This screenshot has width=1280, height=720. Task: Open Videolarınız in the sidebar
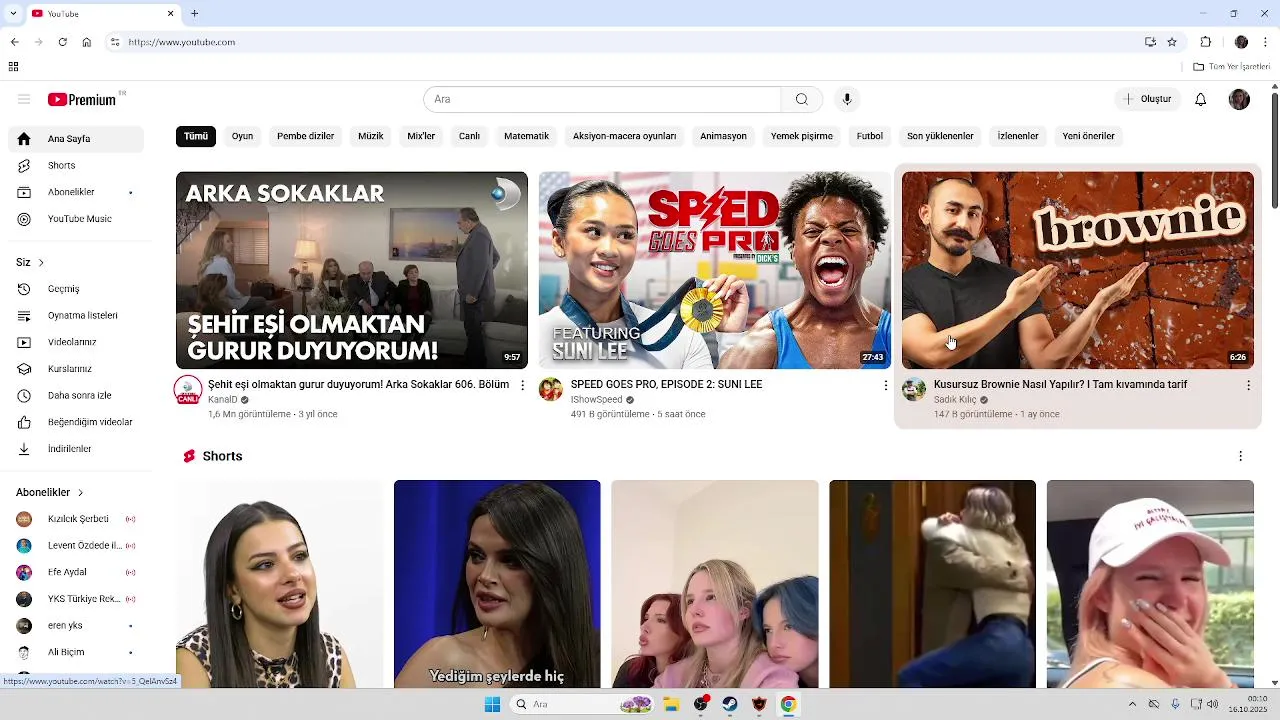click(76, 342)
